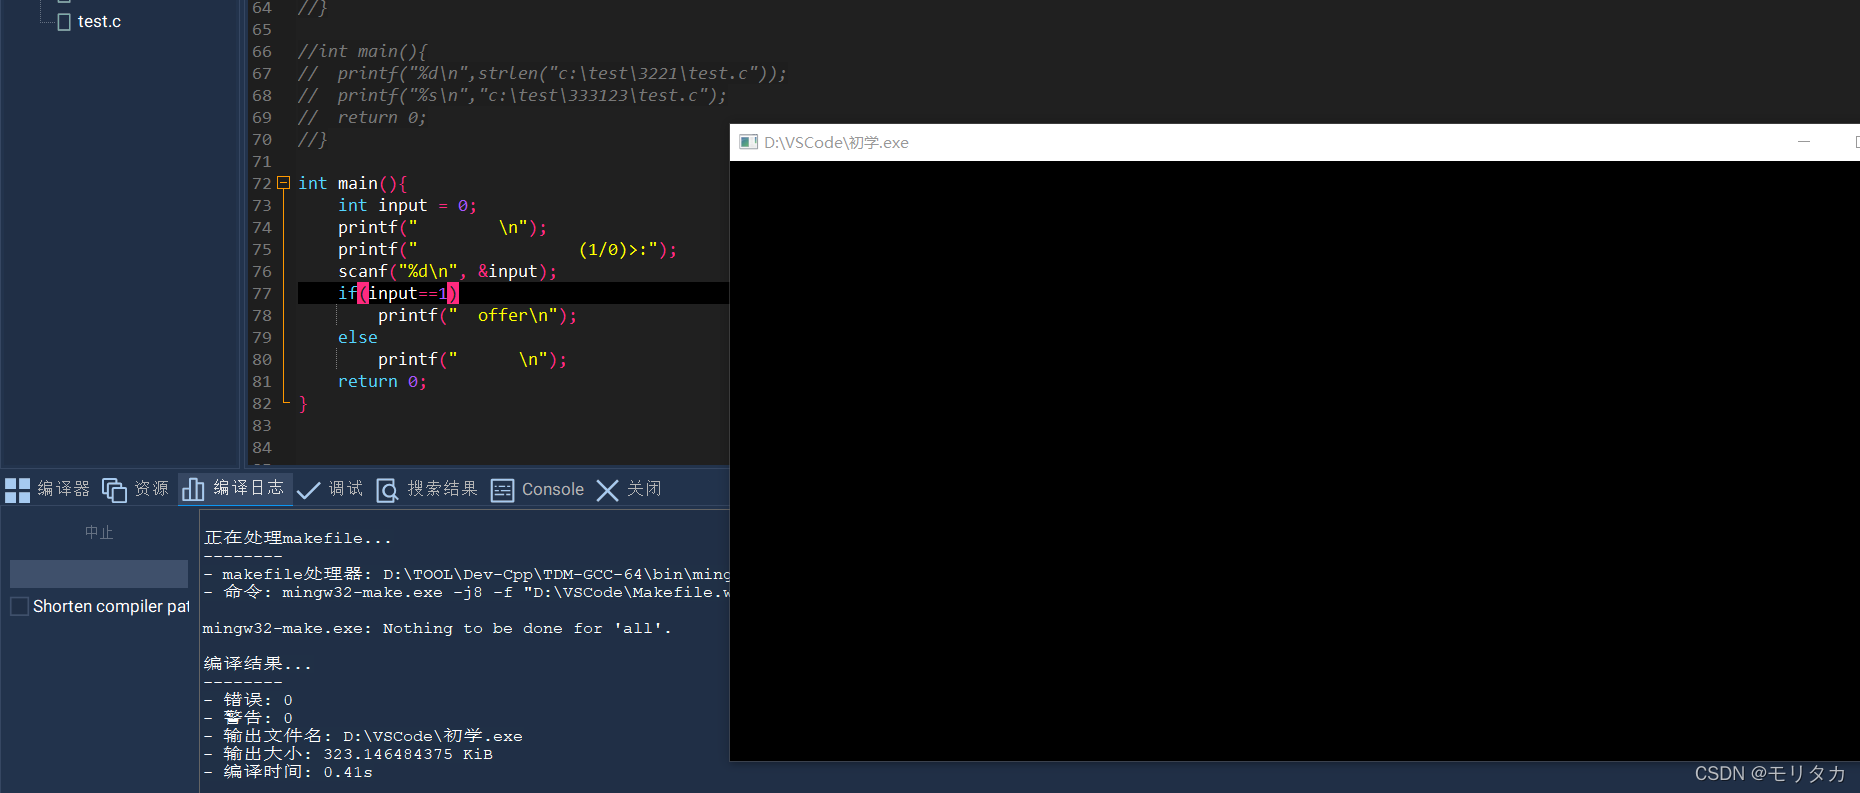Click the 编译日志 bar chart icon
Screen dimensions: 1860x793
tap(193, 489)
